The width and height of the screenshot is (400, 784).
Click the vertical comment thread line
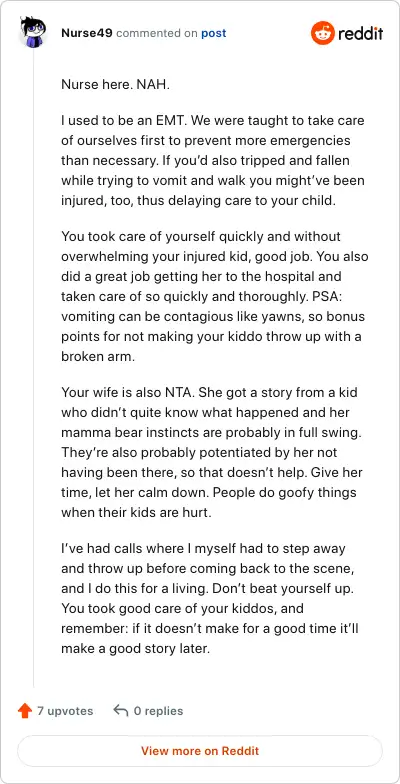click(x=34, y=368)
